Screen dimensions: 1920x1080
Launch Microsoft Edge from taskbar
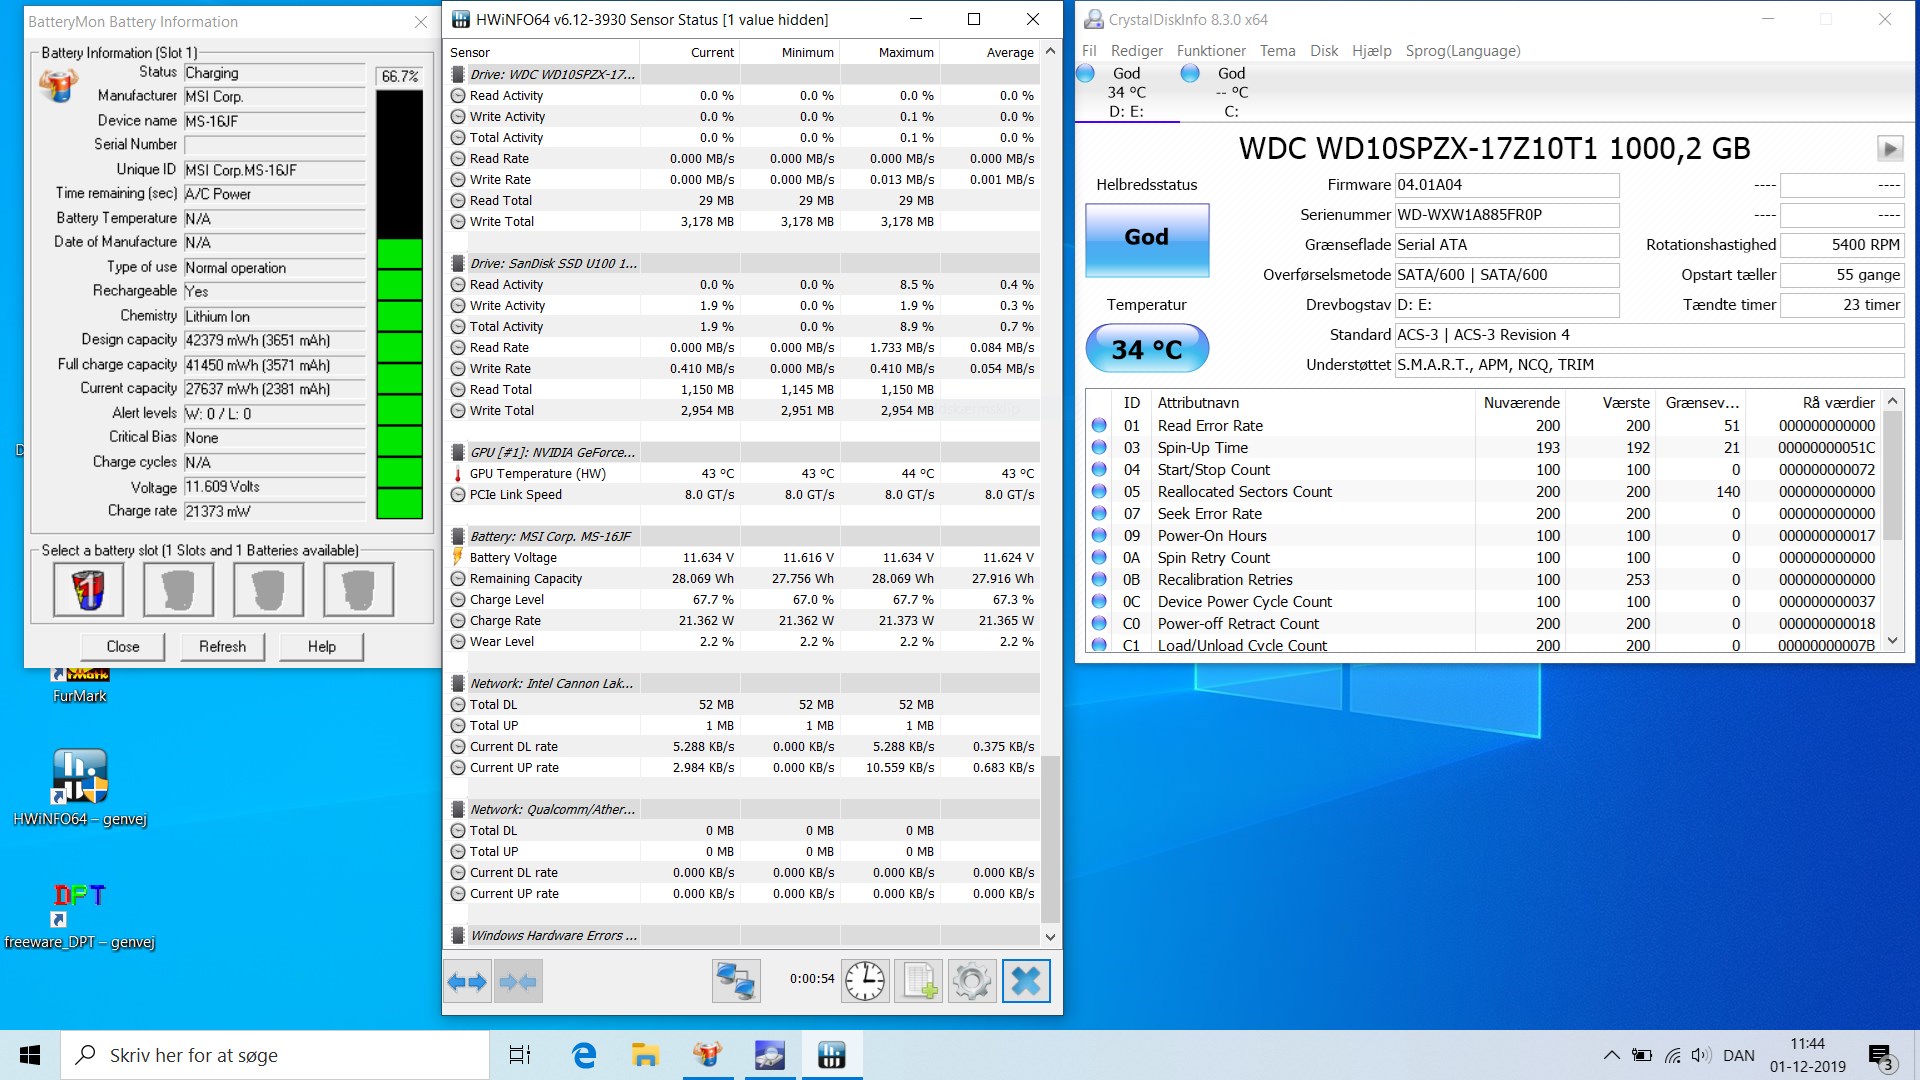click(x=583, y=1055)
